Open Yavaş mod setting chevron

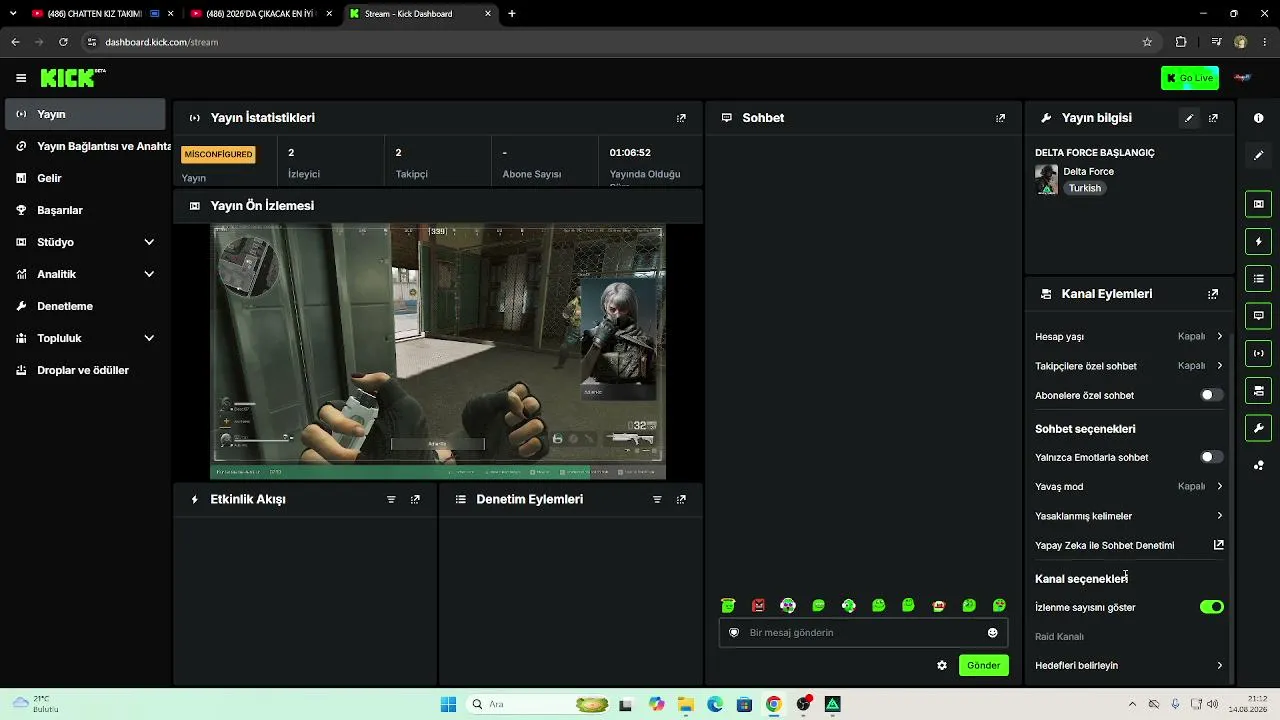pos(1219,486)
